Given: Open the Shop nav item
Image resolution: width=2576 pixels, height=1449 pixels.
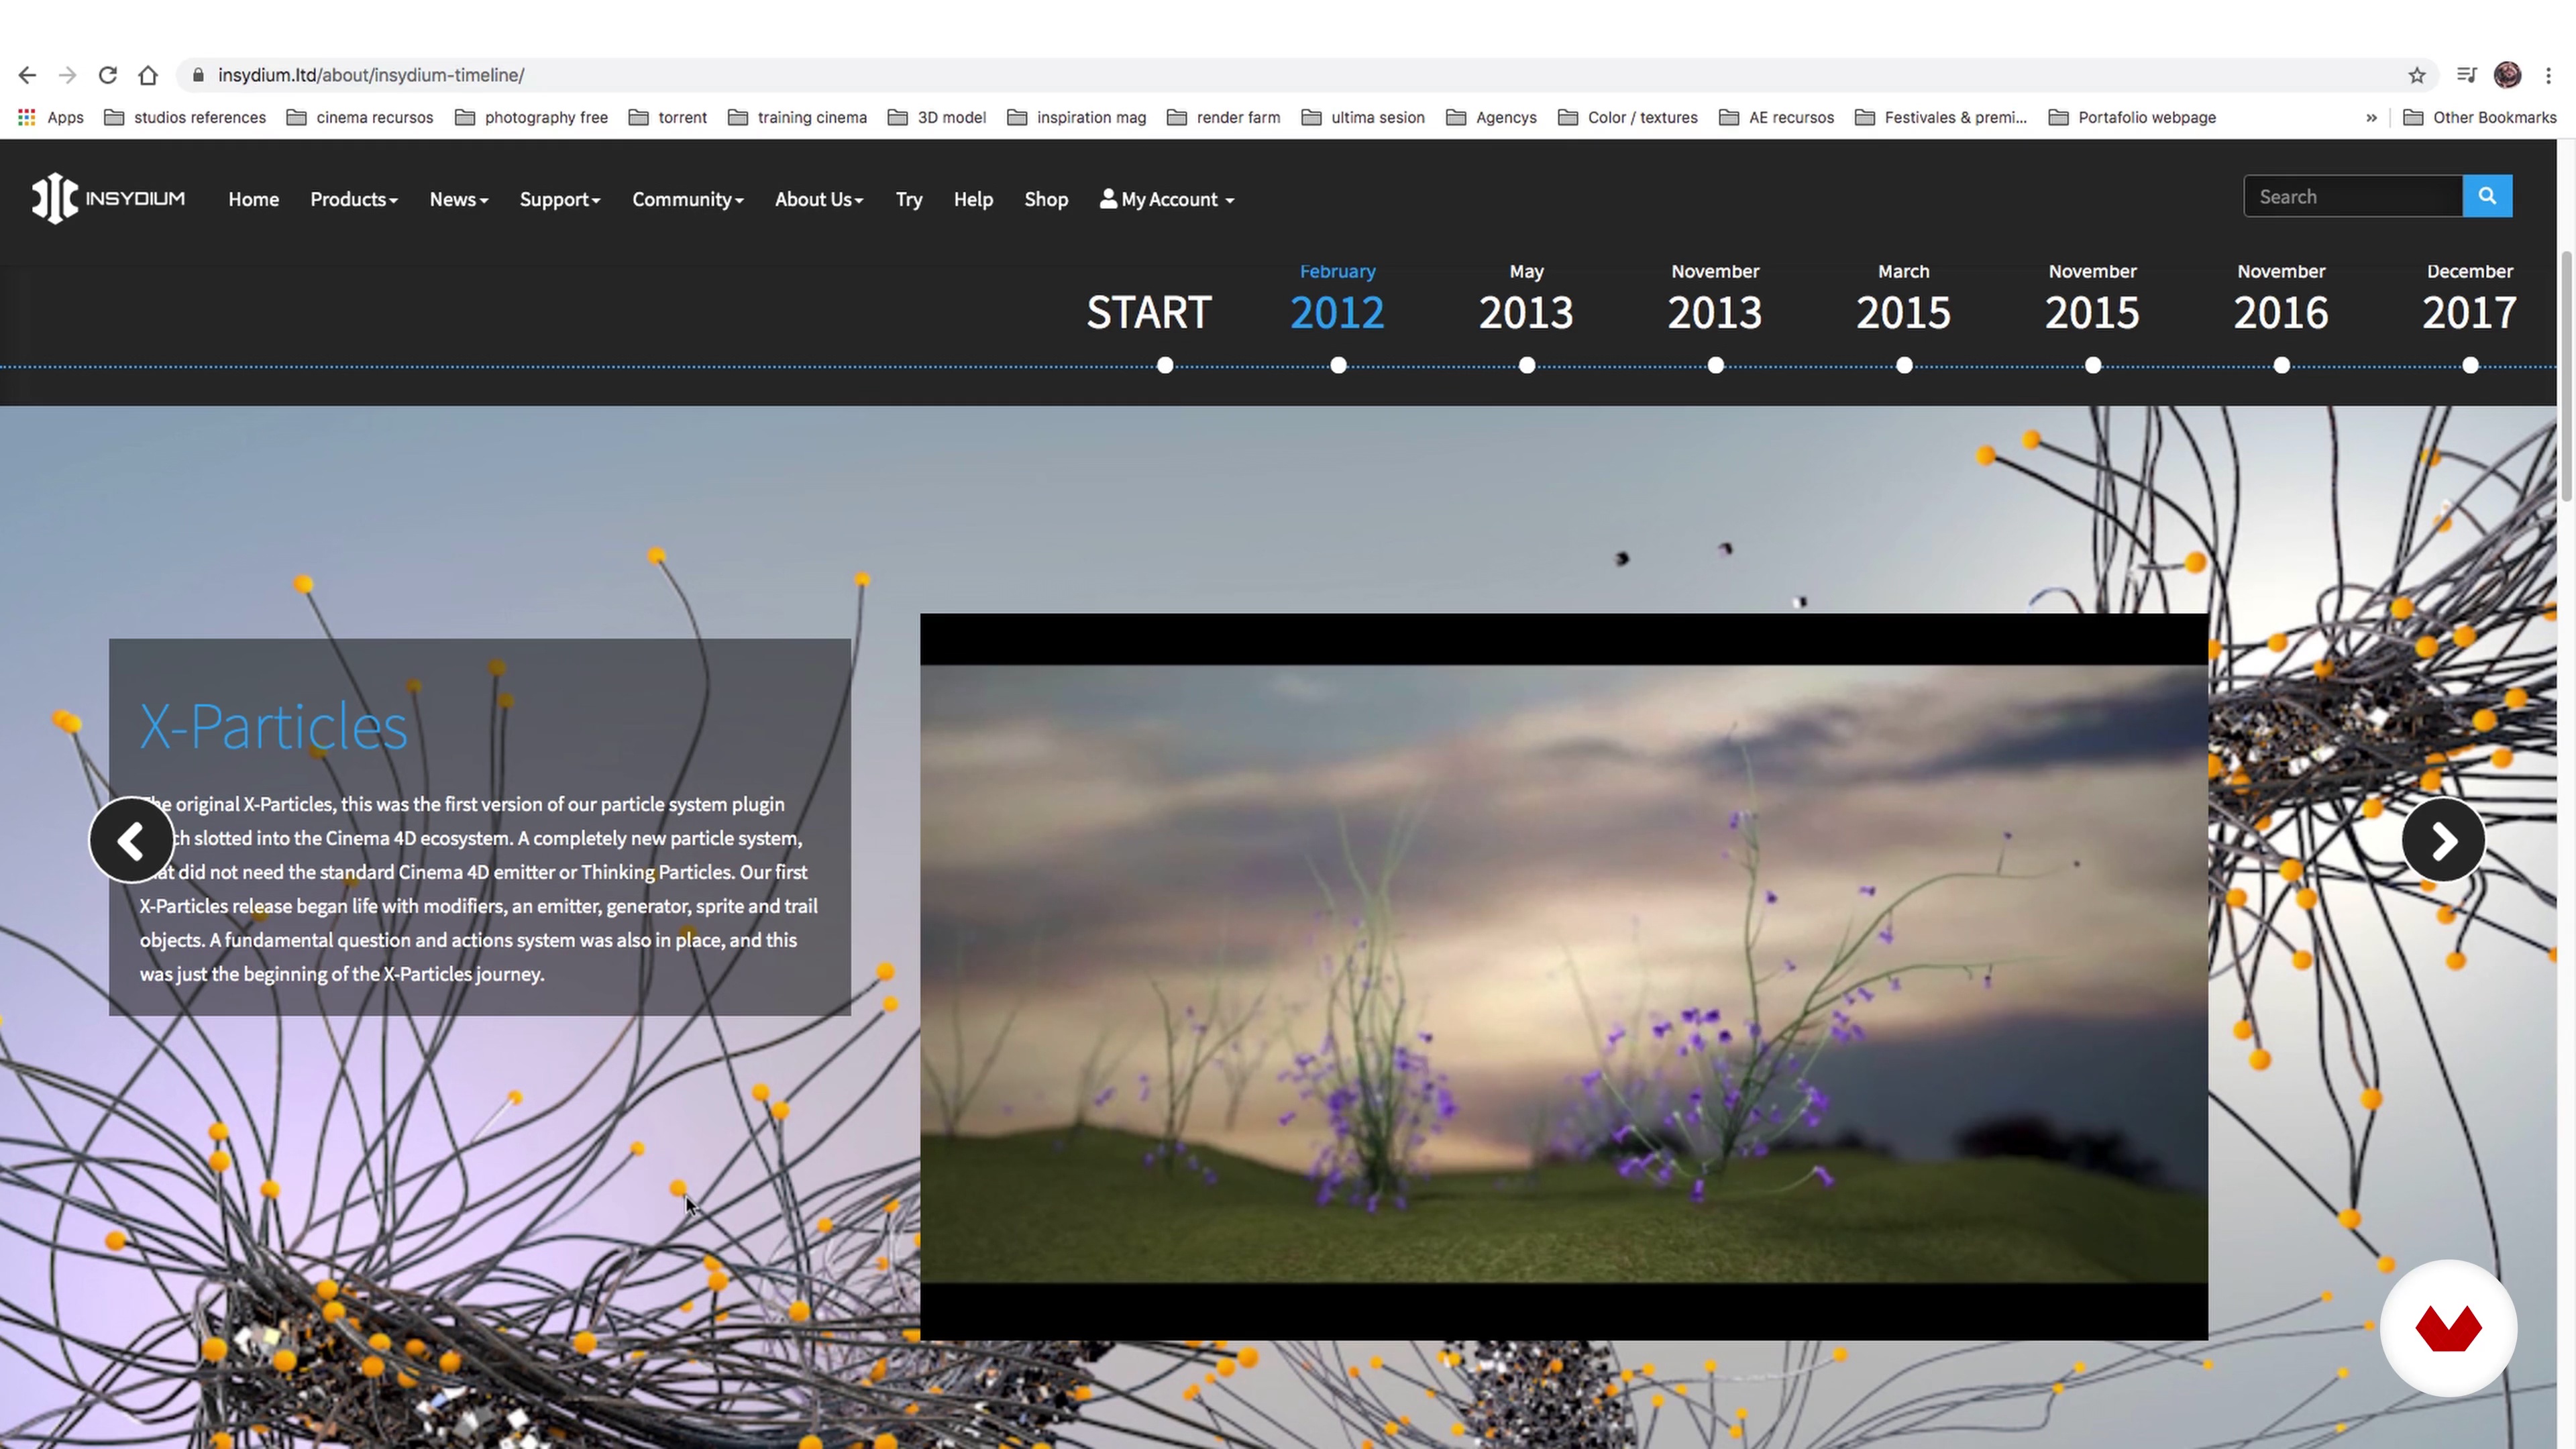Looking at the screenshot, I should click(1046, 199).
